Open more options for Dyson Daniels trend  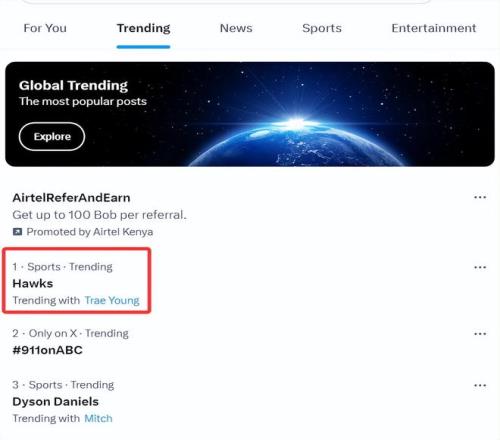pos(480,386)
